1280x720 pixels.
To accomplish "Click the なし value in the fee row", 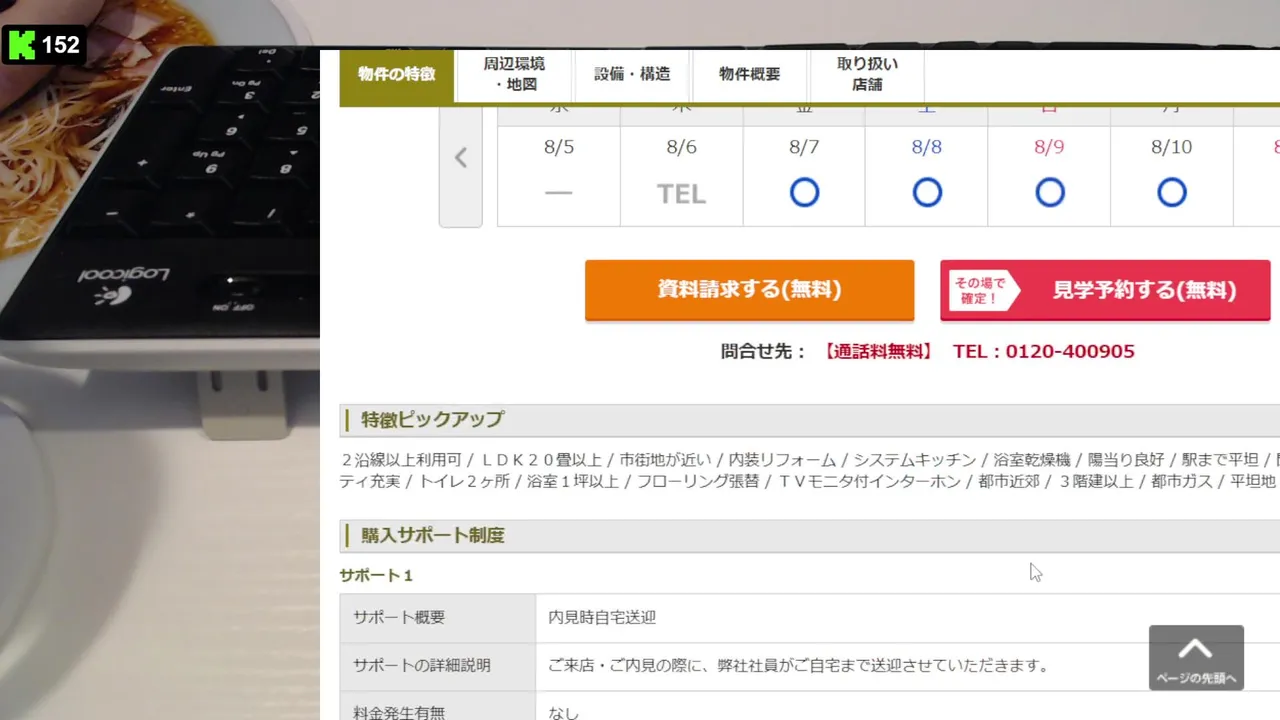I will pos(564,713).
